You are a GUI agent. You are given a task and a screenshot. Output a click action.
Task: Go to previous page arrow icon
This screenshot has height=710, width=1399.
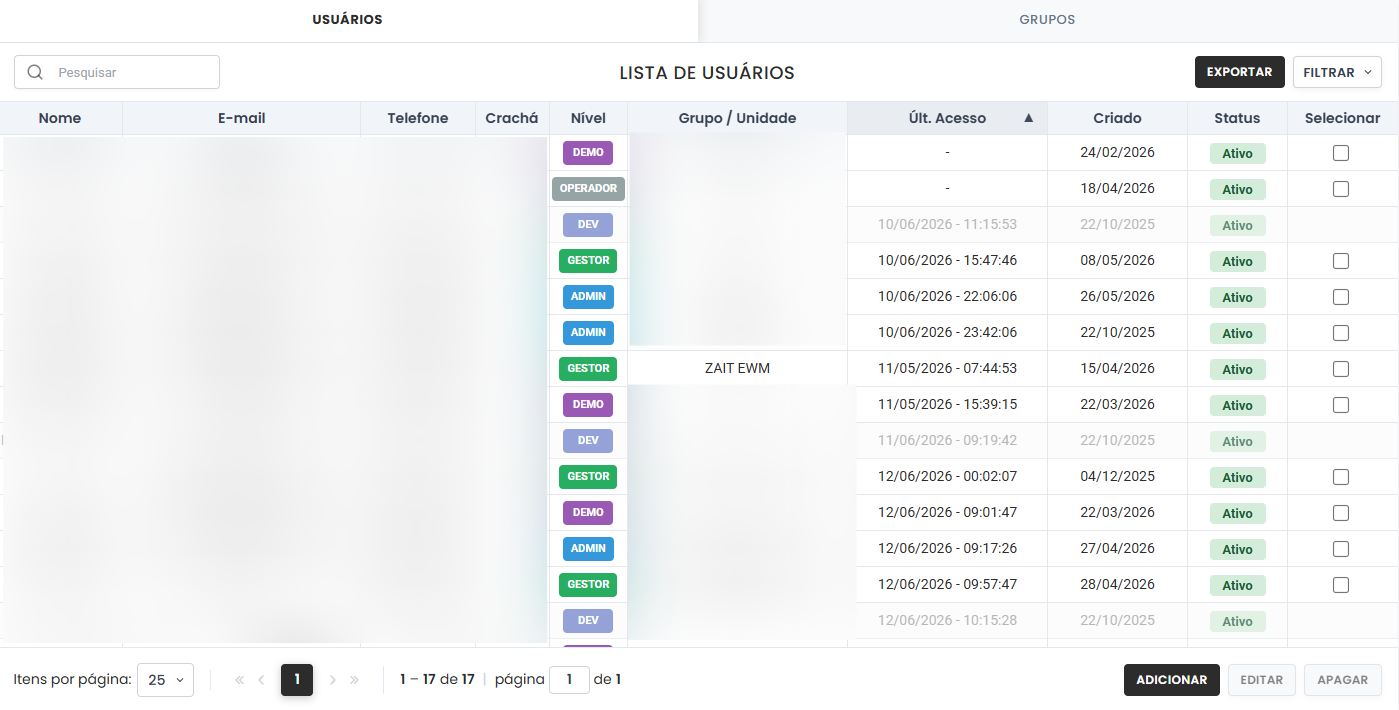point(261,680)
